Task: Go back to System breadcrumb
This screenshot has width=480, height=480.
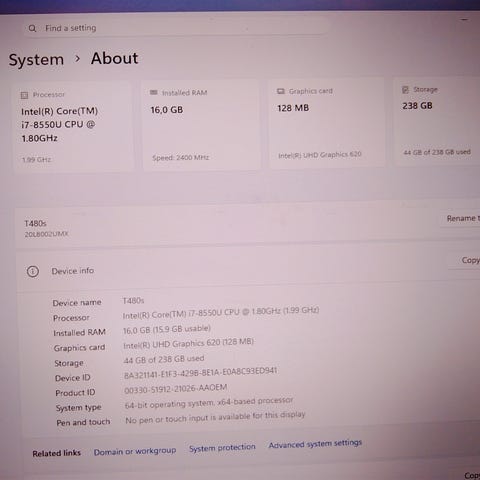Action: pos(36,60)
